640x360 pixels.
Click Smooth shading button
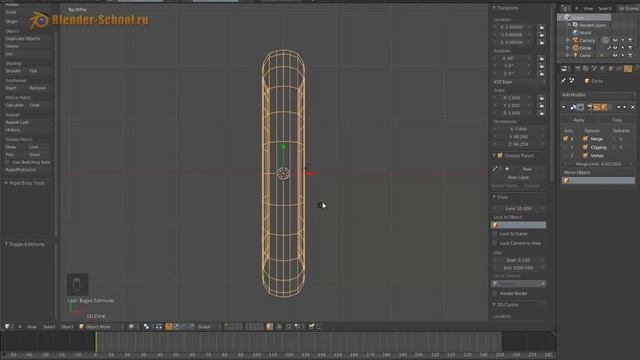(15, 71)
